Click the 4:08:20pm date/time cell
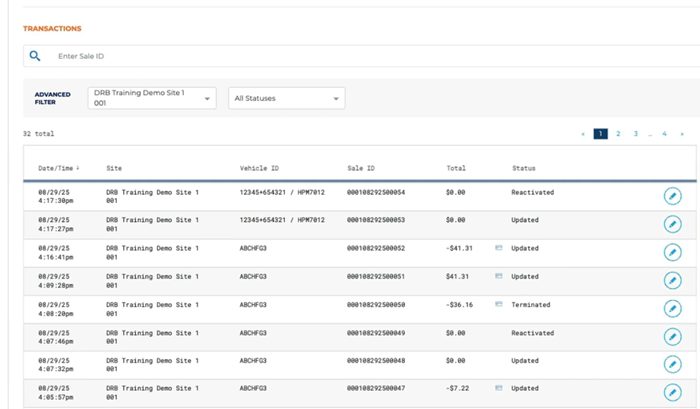700x409 pixels. pyautogui.click(x=56, y=309)
